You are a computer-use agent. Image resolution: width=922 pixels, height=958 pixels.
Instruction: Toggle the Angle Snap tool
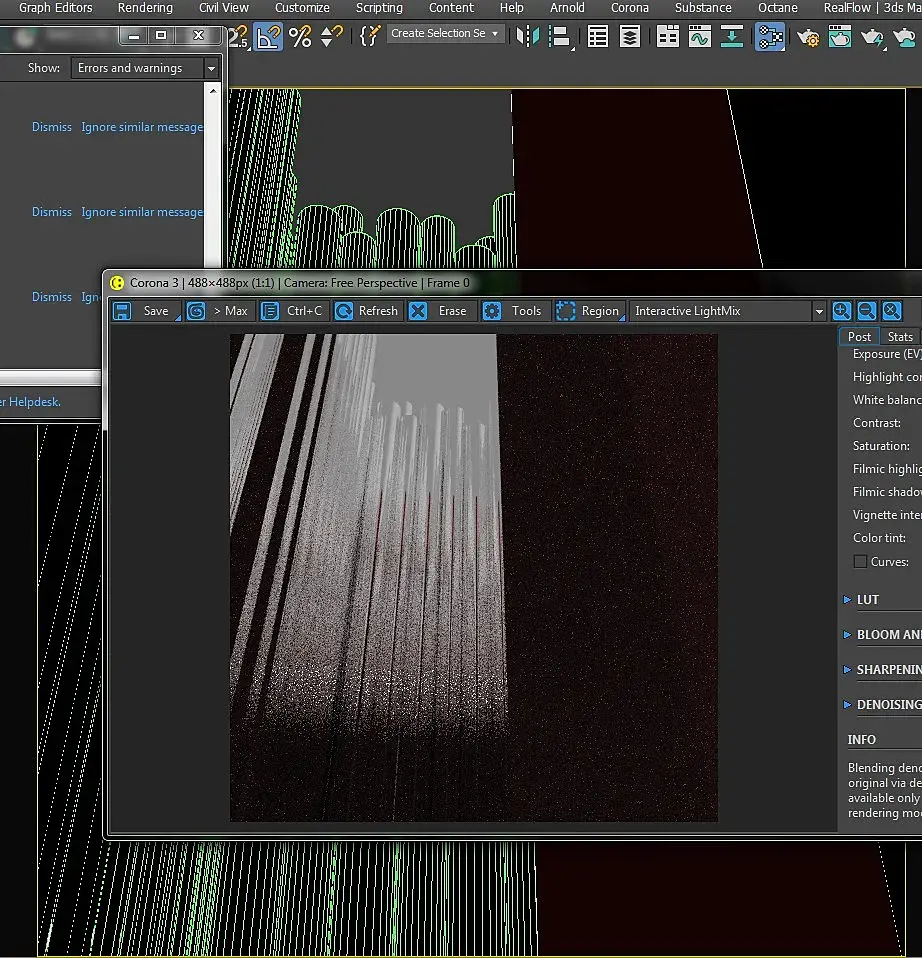[x=268, y=37]
